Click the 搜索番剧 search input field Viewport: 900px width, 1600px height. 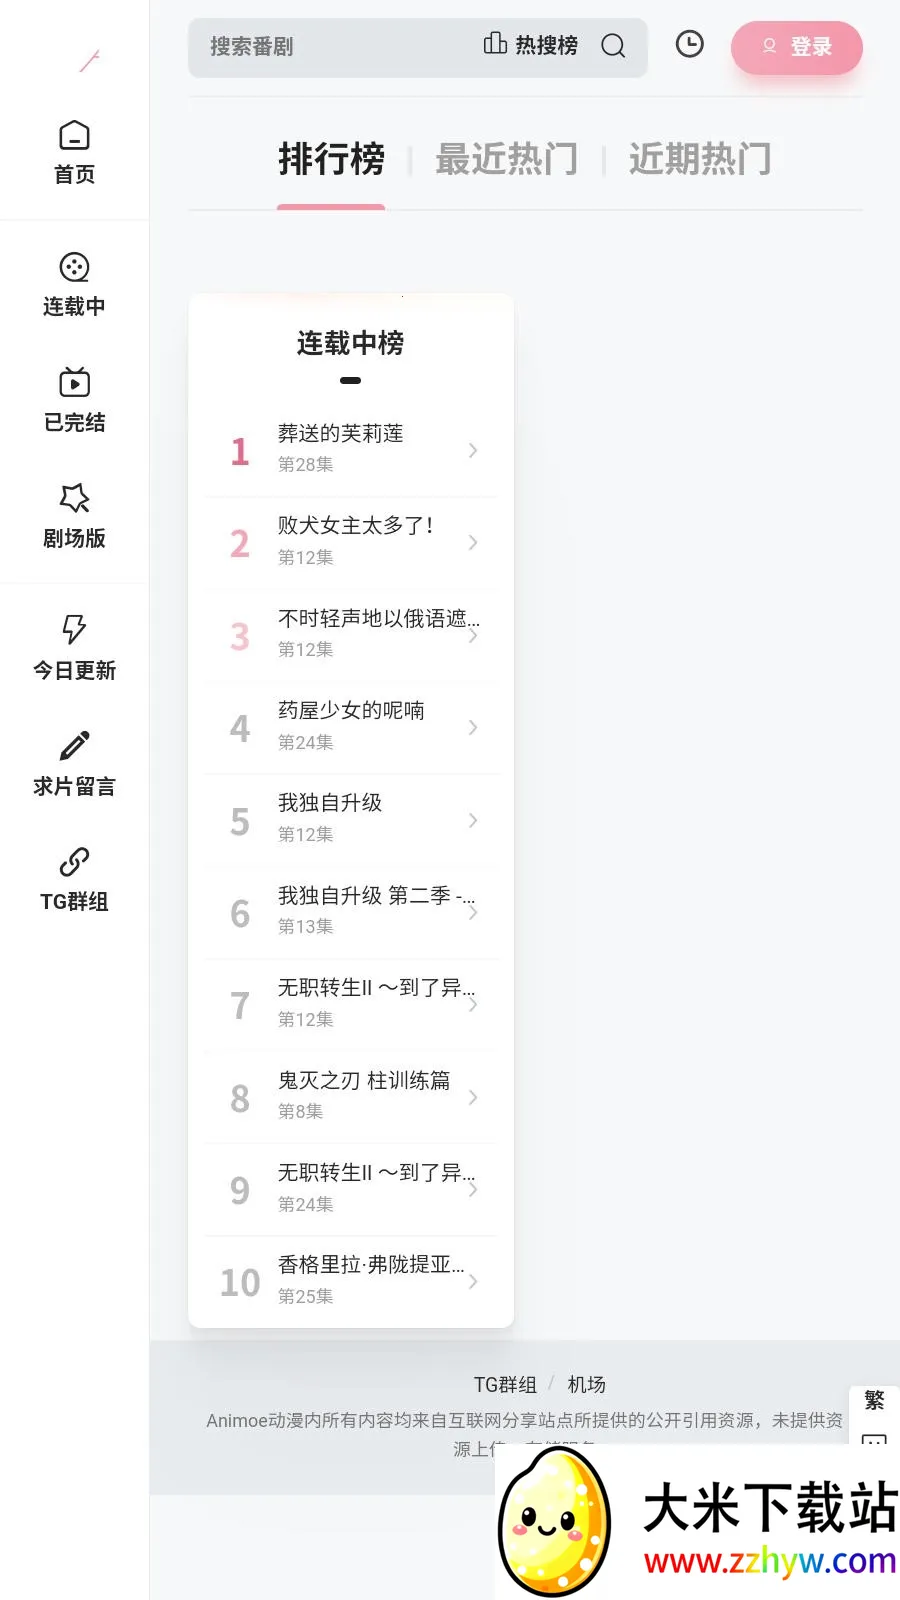pyautogui.click(x=330, y=47)
